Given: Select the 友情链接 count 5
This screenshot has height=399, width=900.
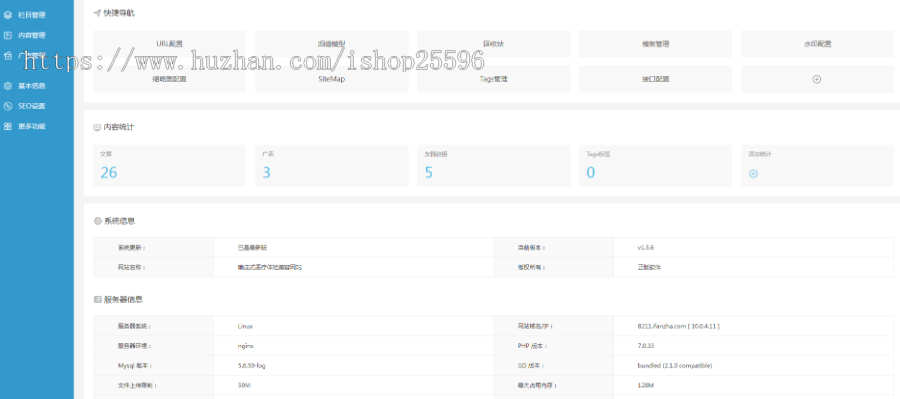Looking at the screenshot, I should (x=429, y=172).
